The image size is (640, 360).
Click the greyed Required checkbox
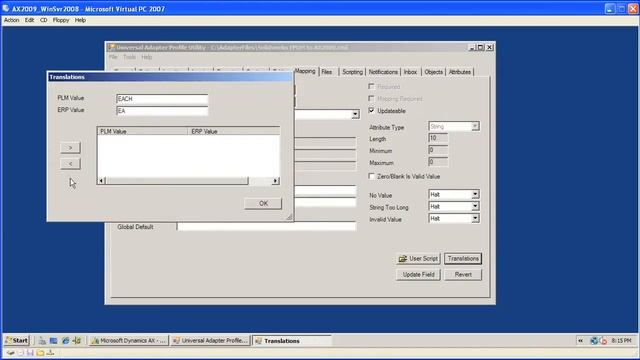371,87
